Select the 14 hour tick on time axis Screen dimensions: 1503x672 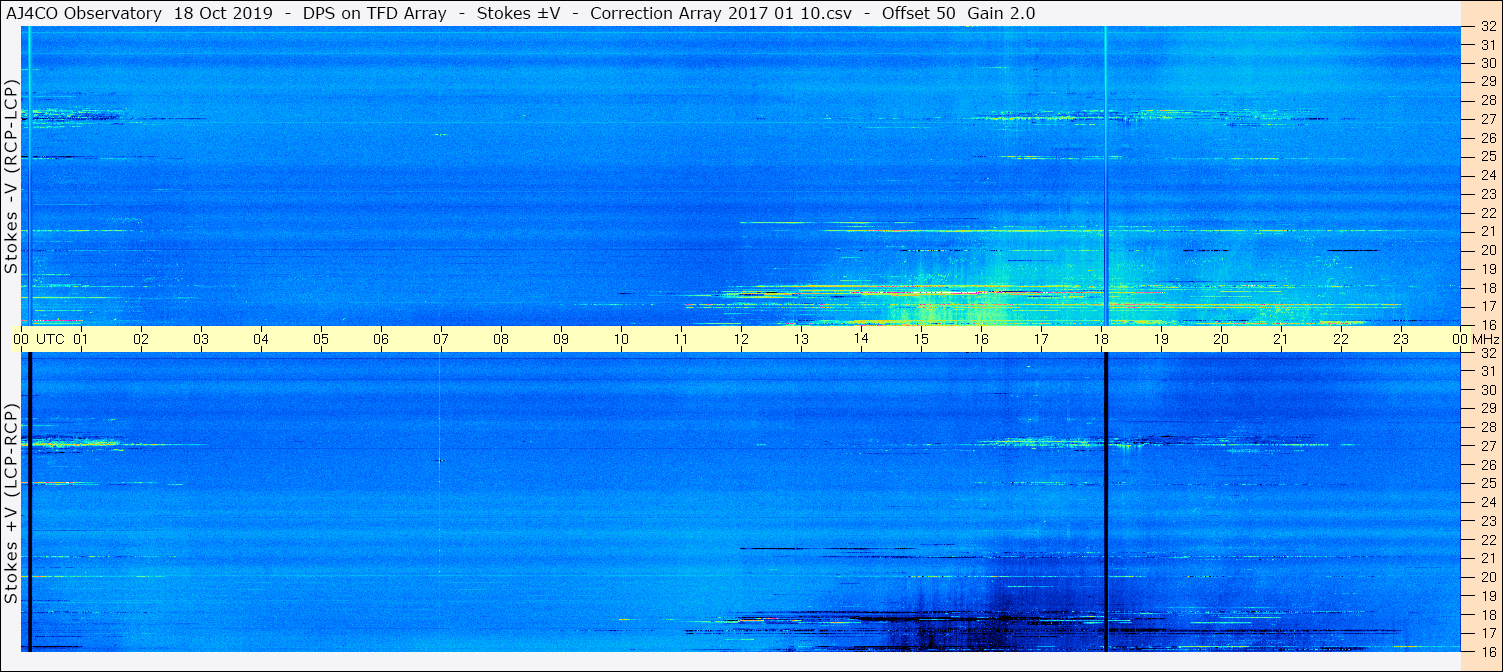click(861, 339)
